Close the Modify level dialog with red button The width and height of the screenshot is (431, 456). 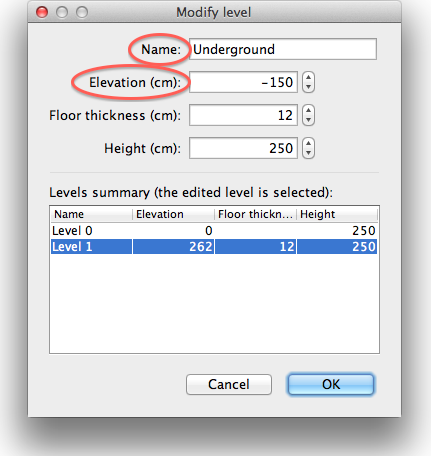coord(42,12)
